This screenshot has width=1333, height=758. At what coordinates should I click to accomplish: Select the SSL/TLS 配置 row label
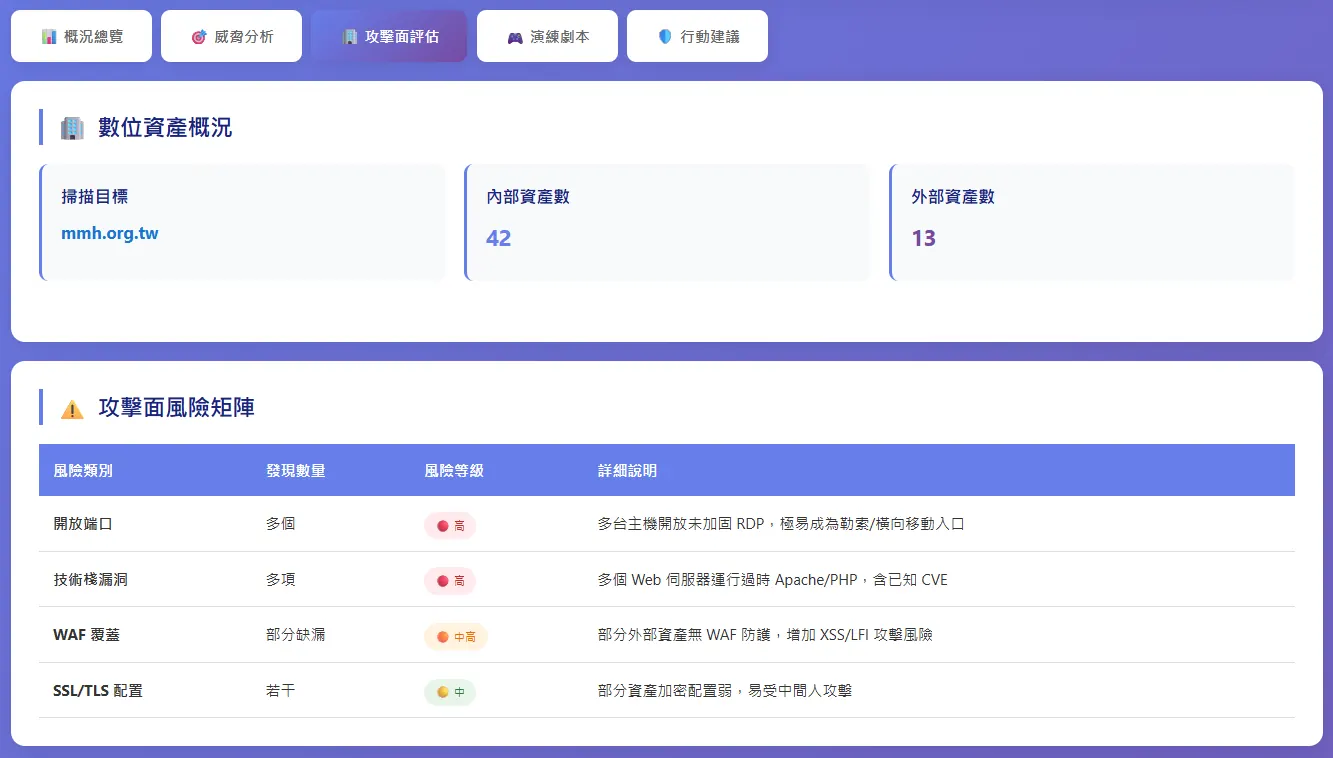[x=98, y=690]
